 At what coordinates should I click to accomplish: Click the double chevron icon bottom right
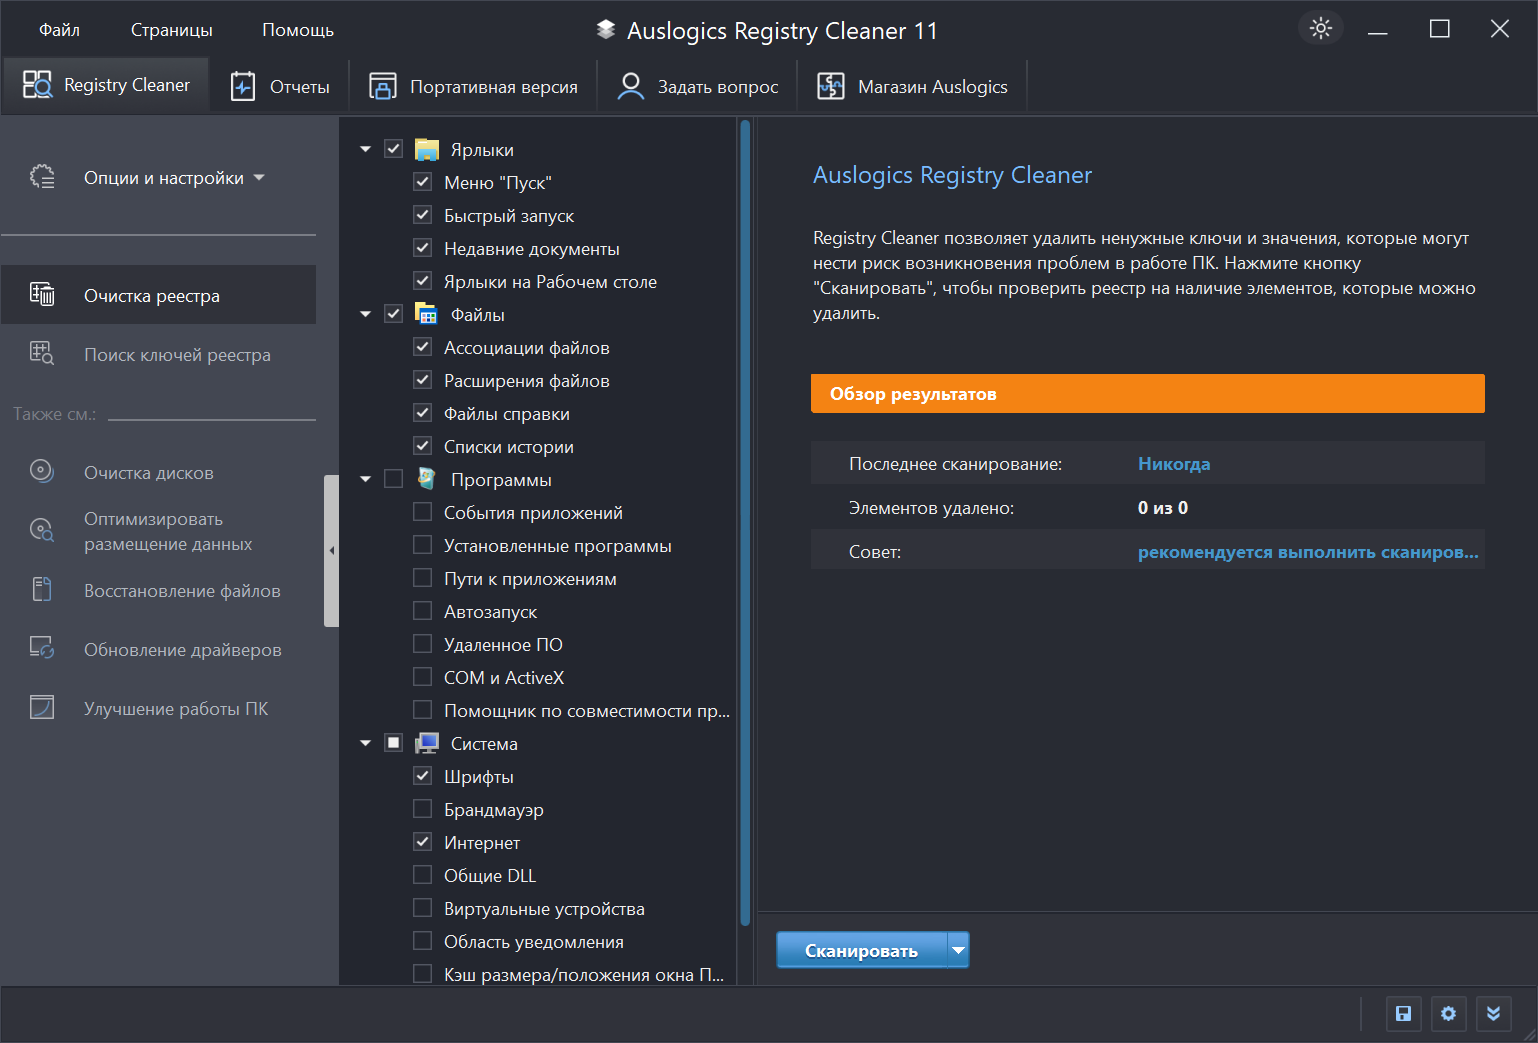click(1493, 1014)
